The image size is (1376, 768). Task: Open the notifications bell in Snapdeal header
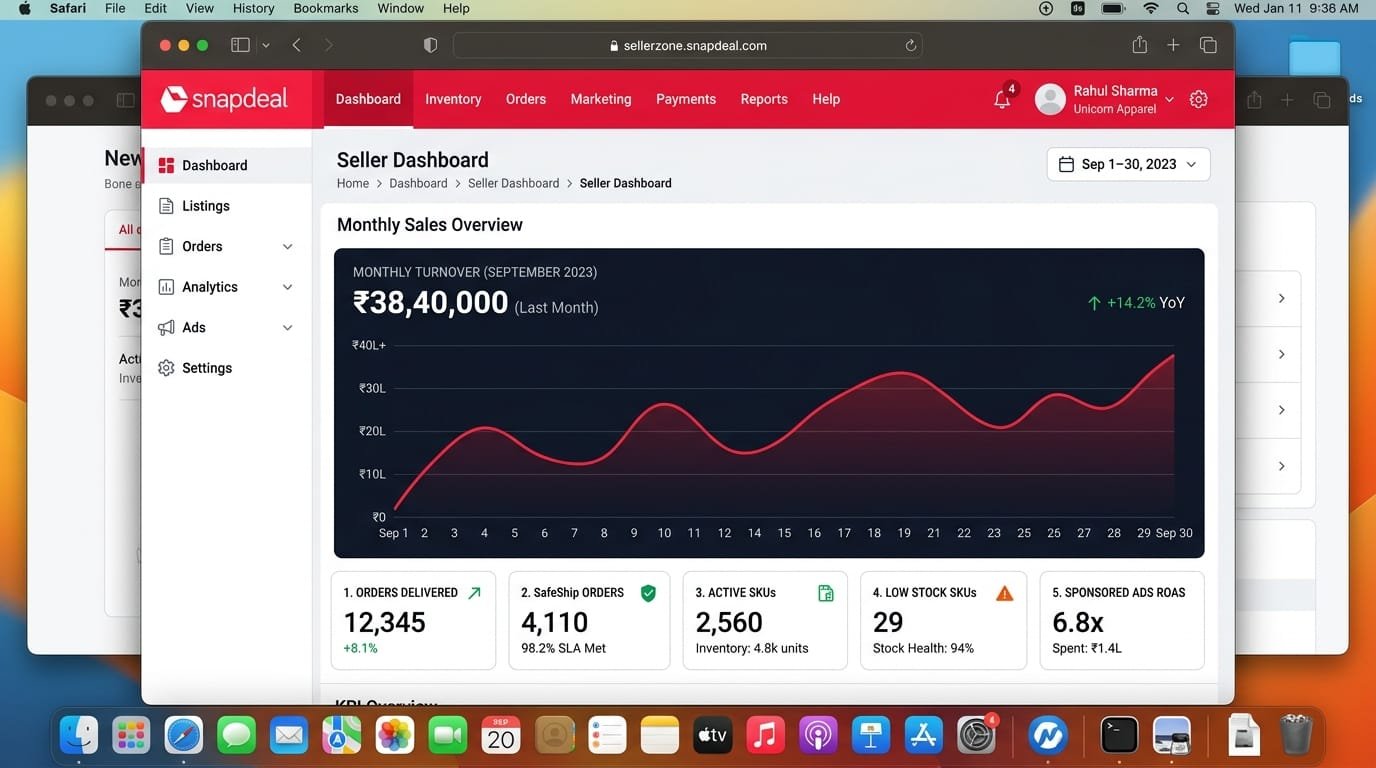(x=1002, y=99)
